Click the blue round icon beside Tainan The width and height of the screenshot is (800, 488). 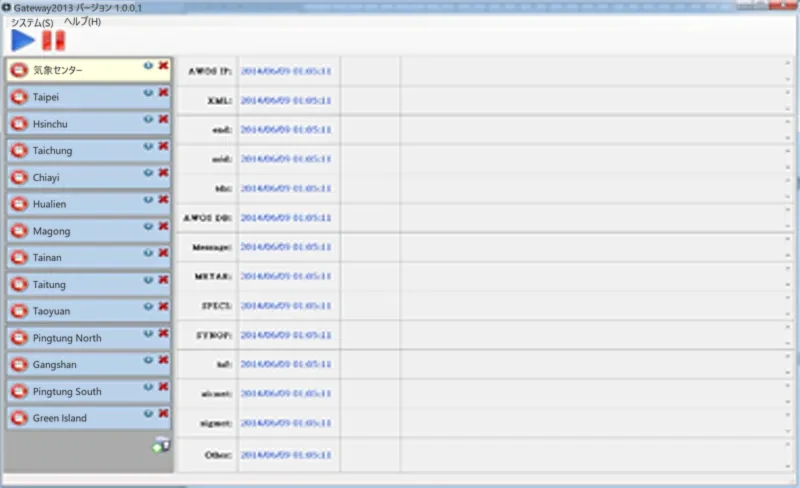[148, 253]
